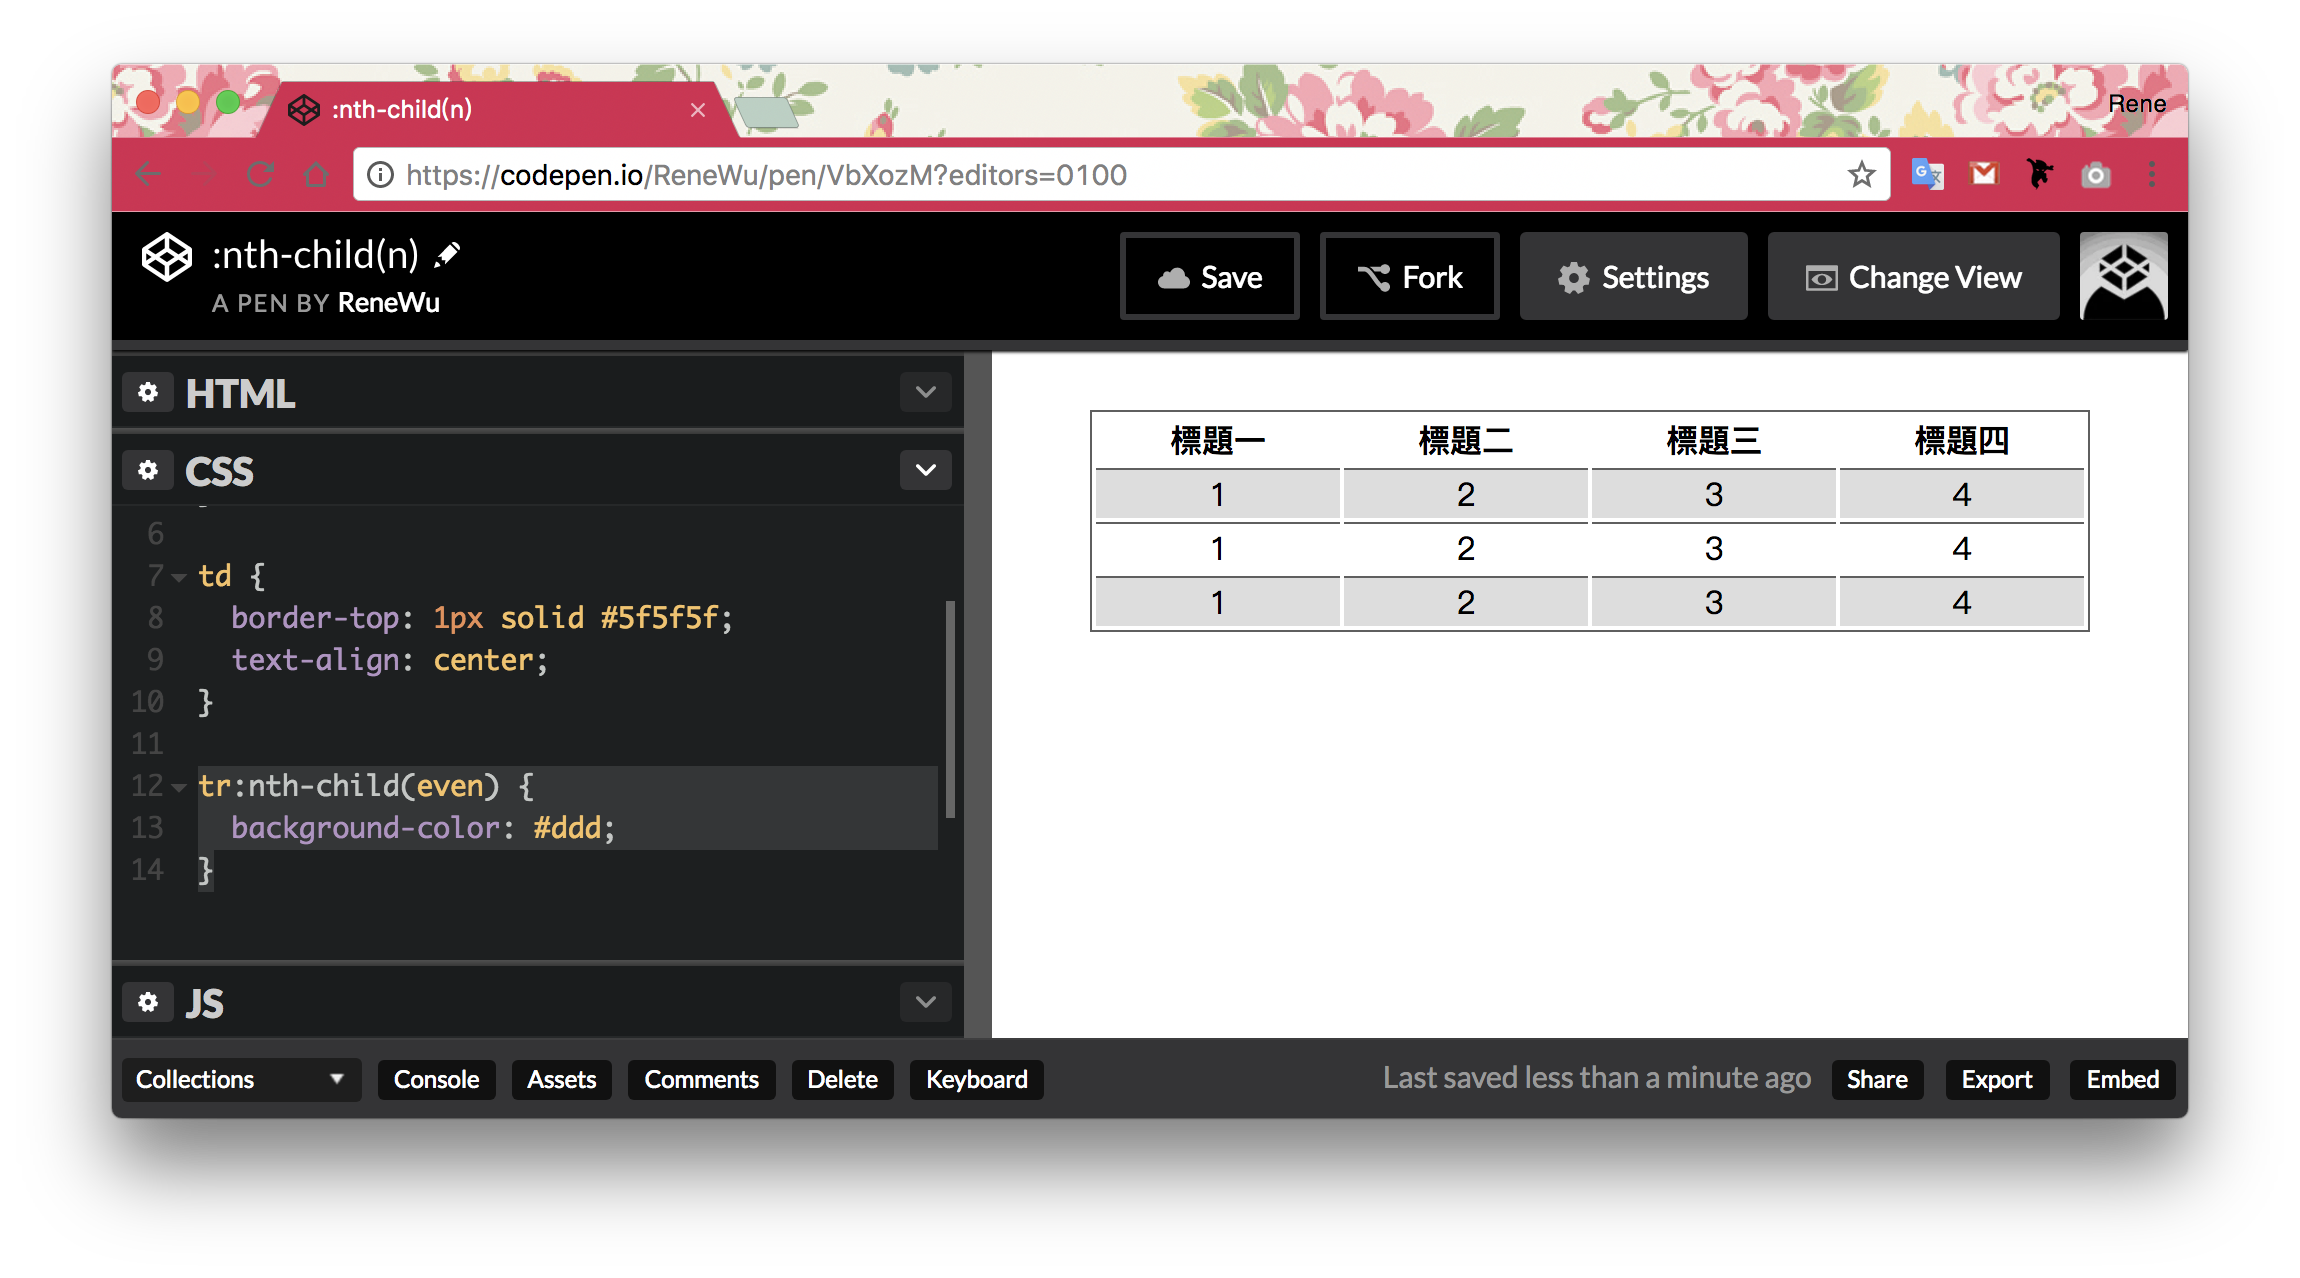Open CSS editor settings gear
Screen dimensions: 2300x1278
(148, 470)
